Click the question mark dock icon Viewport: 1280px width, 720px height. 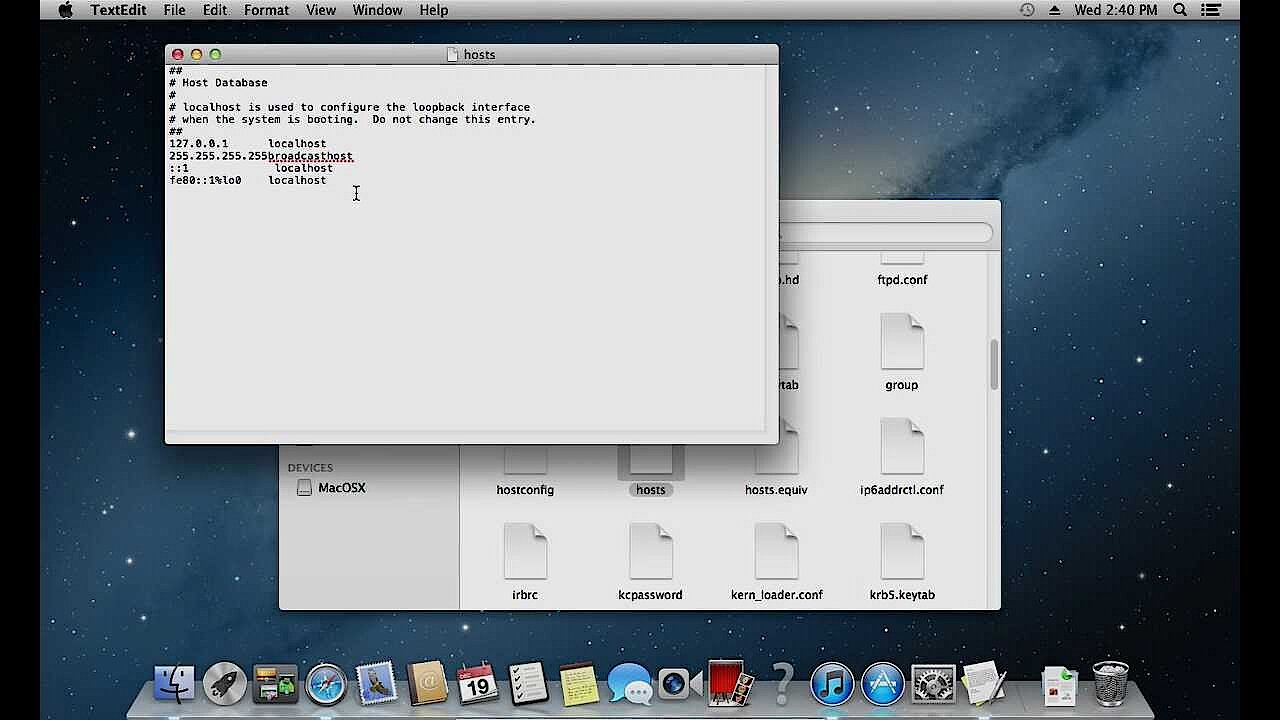(782, 684)
